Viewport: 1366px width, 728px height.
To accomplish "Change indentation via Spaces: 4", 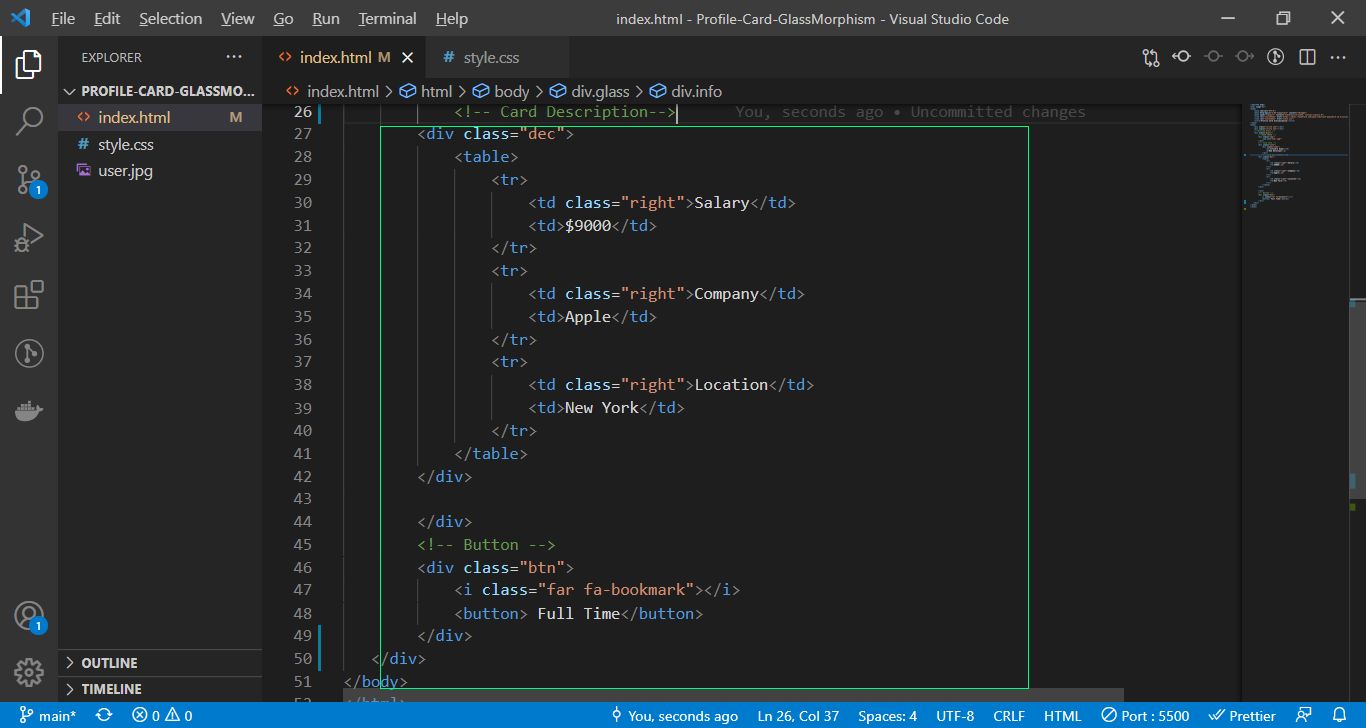I will (x=887, y=716).
